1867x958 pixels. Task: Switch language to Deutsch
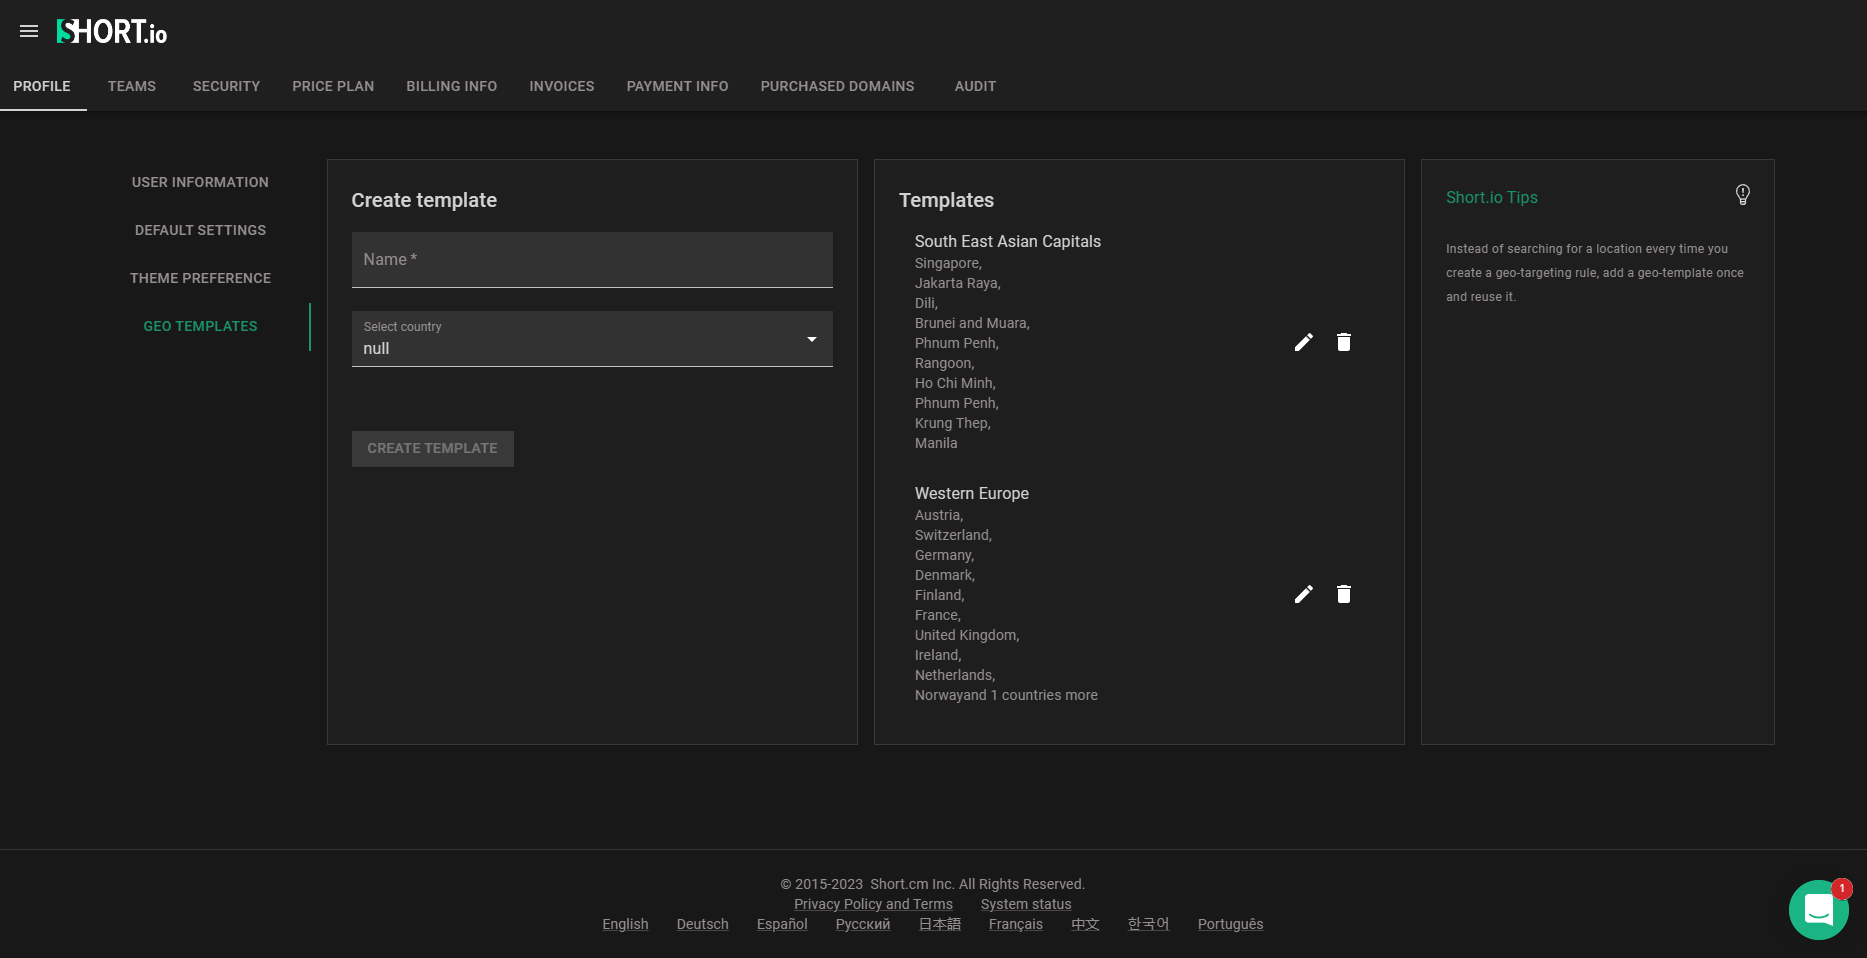(x=703, y=924)
